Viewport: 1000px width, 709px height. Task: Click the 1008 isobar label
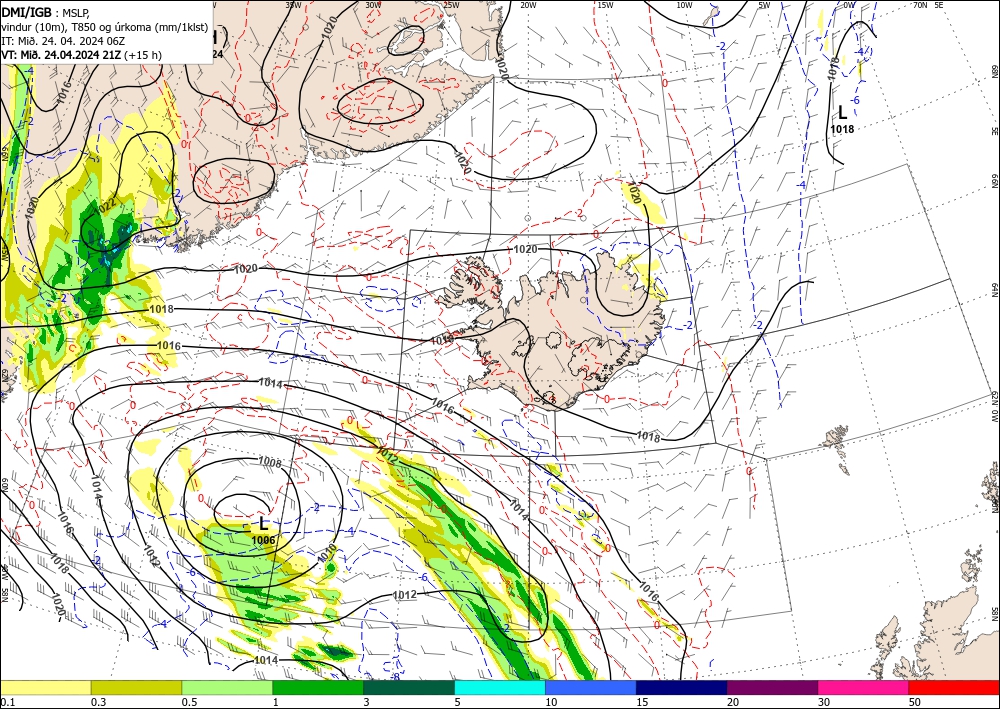(270, 462)
